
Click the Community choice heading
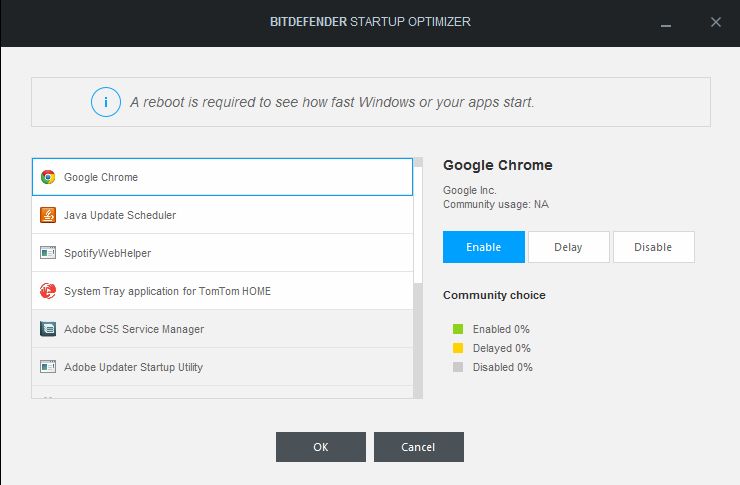pyautogui.click(x=494, y=295)
